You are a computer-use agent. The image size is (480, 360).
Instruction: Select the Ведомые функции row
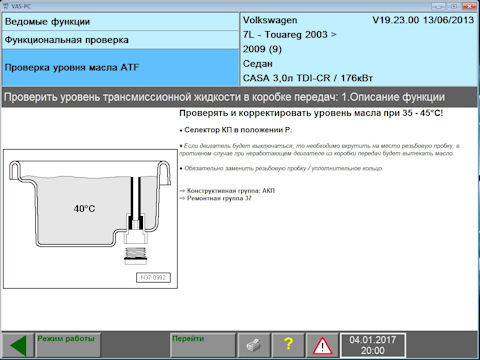pyautogui.click(x=120, y=22)
